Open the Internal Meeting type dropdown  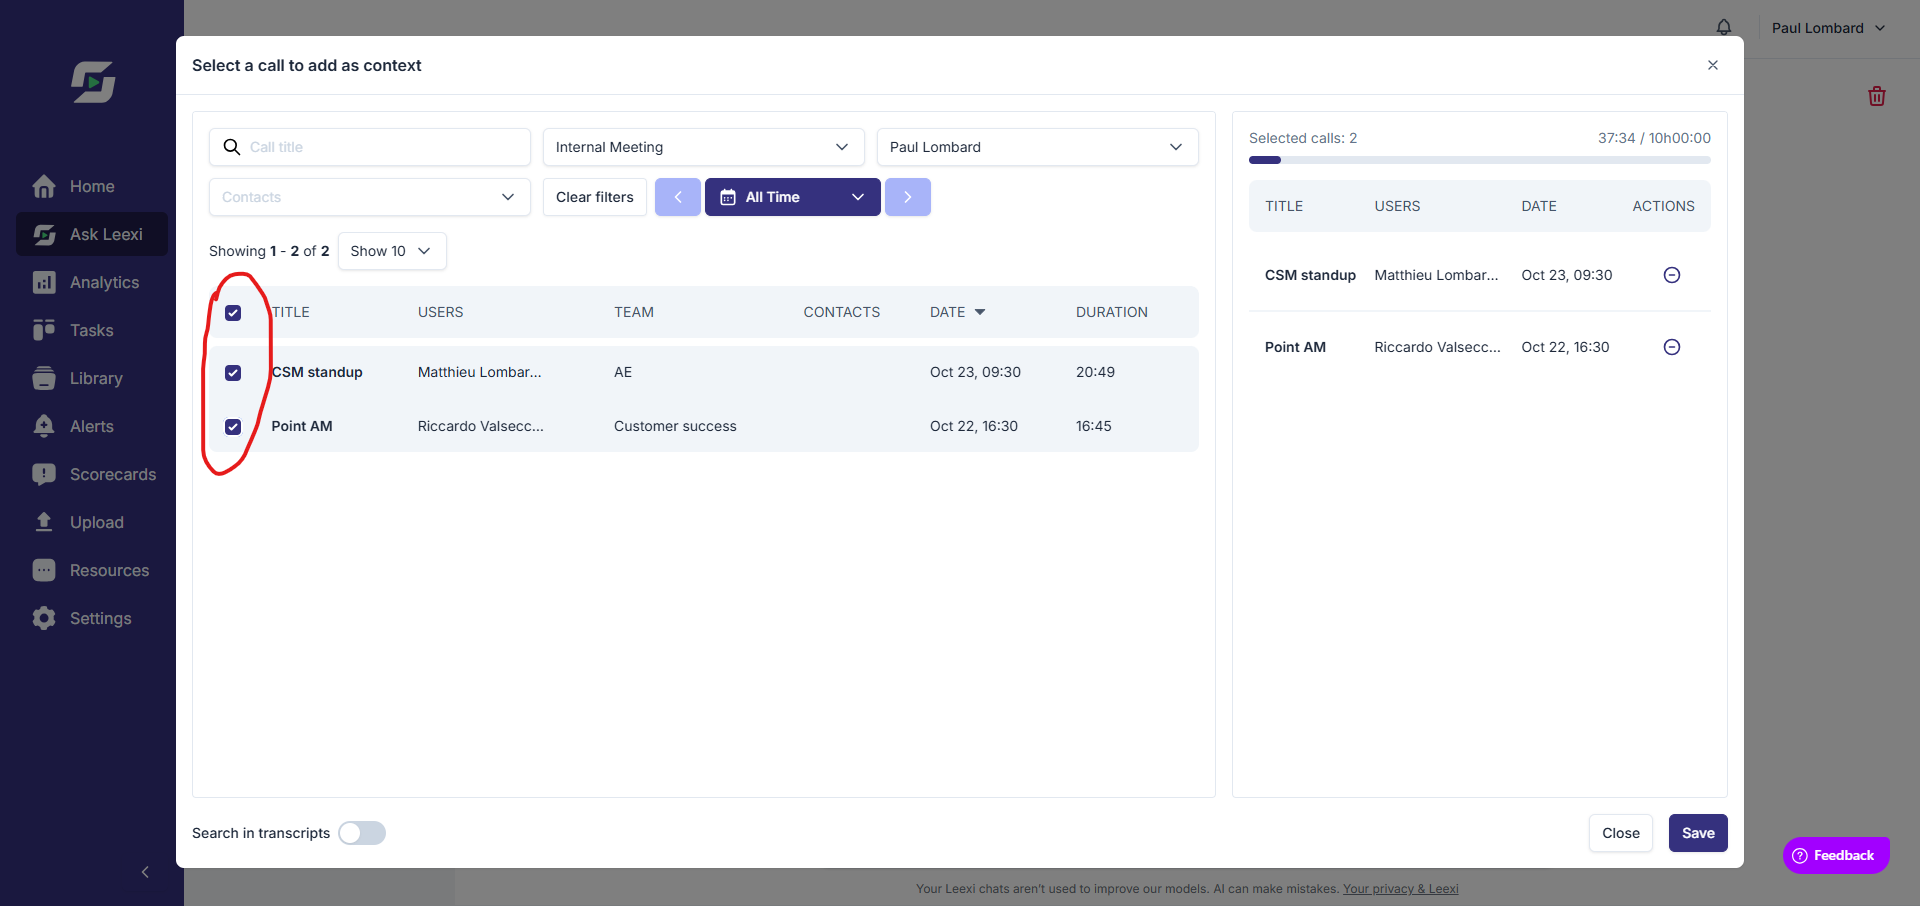point(704,147)
